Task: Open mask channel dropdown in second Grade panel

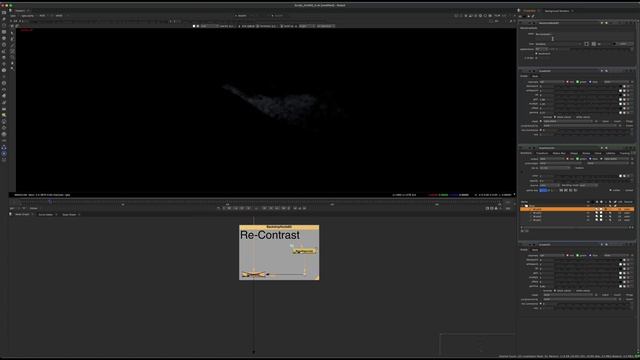Action: [x=569, y=295]
